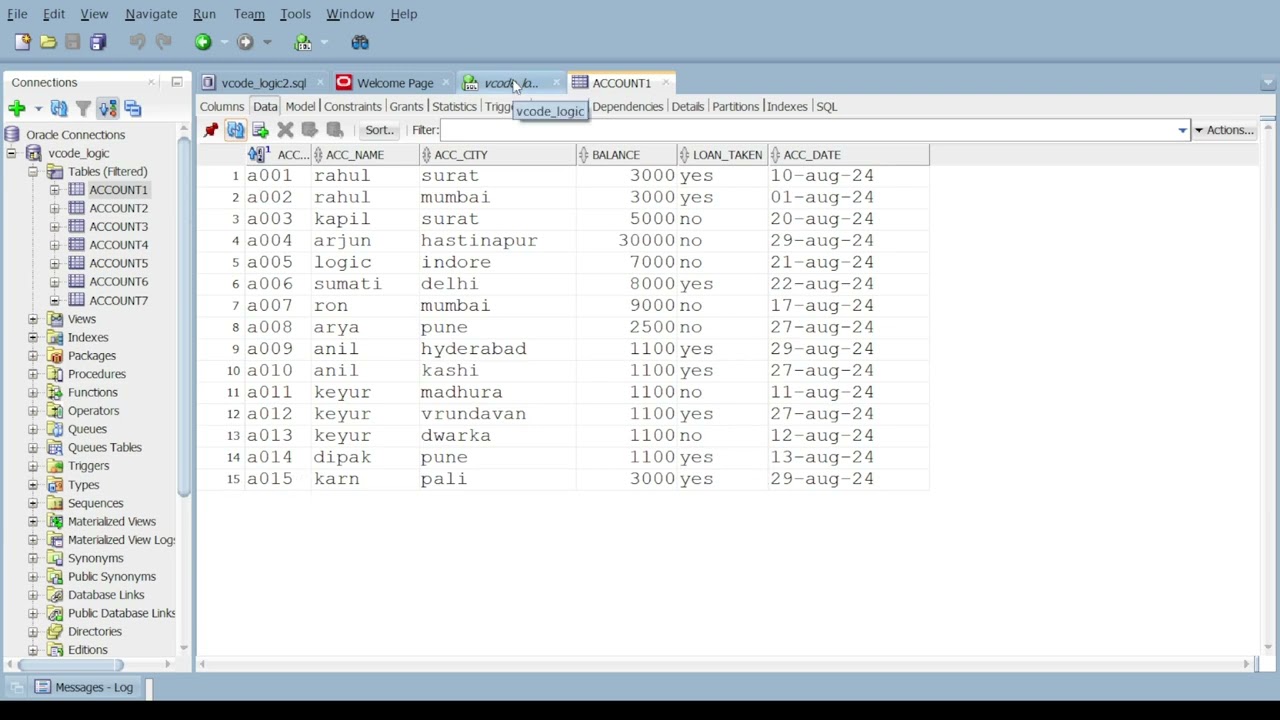
Task: Click the Messages - Log panel icon
Action: pyautogui.click(x=42, y=687)
